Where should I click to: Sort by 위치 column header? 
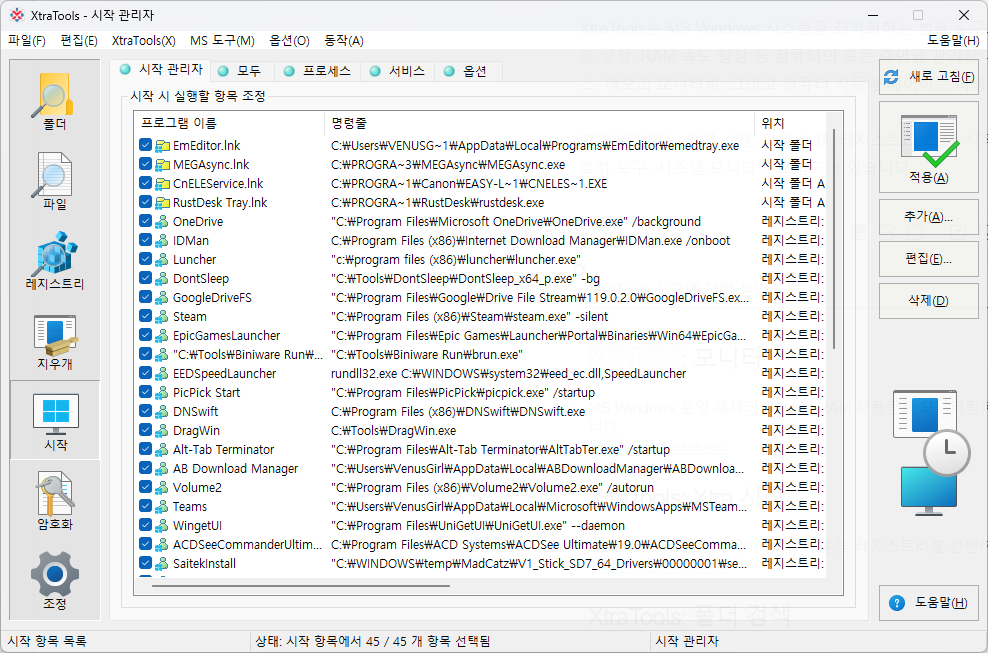click(x=790, y=123)
